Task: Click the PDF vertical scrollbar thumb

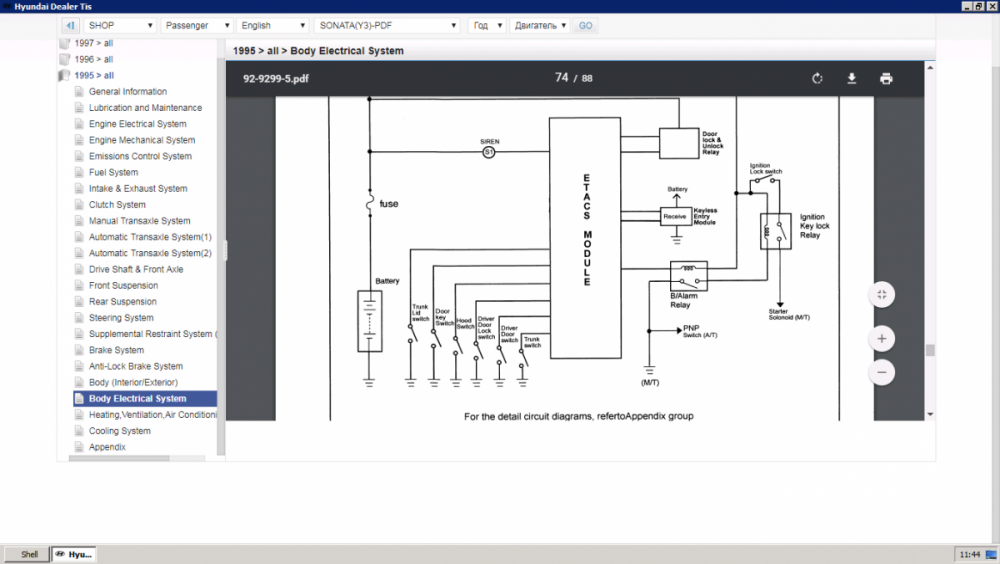Action: point(930,350)
